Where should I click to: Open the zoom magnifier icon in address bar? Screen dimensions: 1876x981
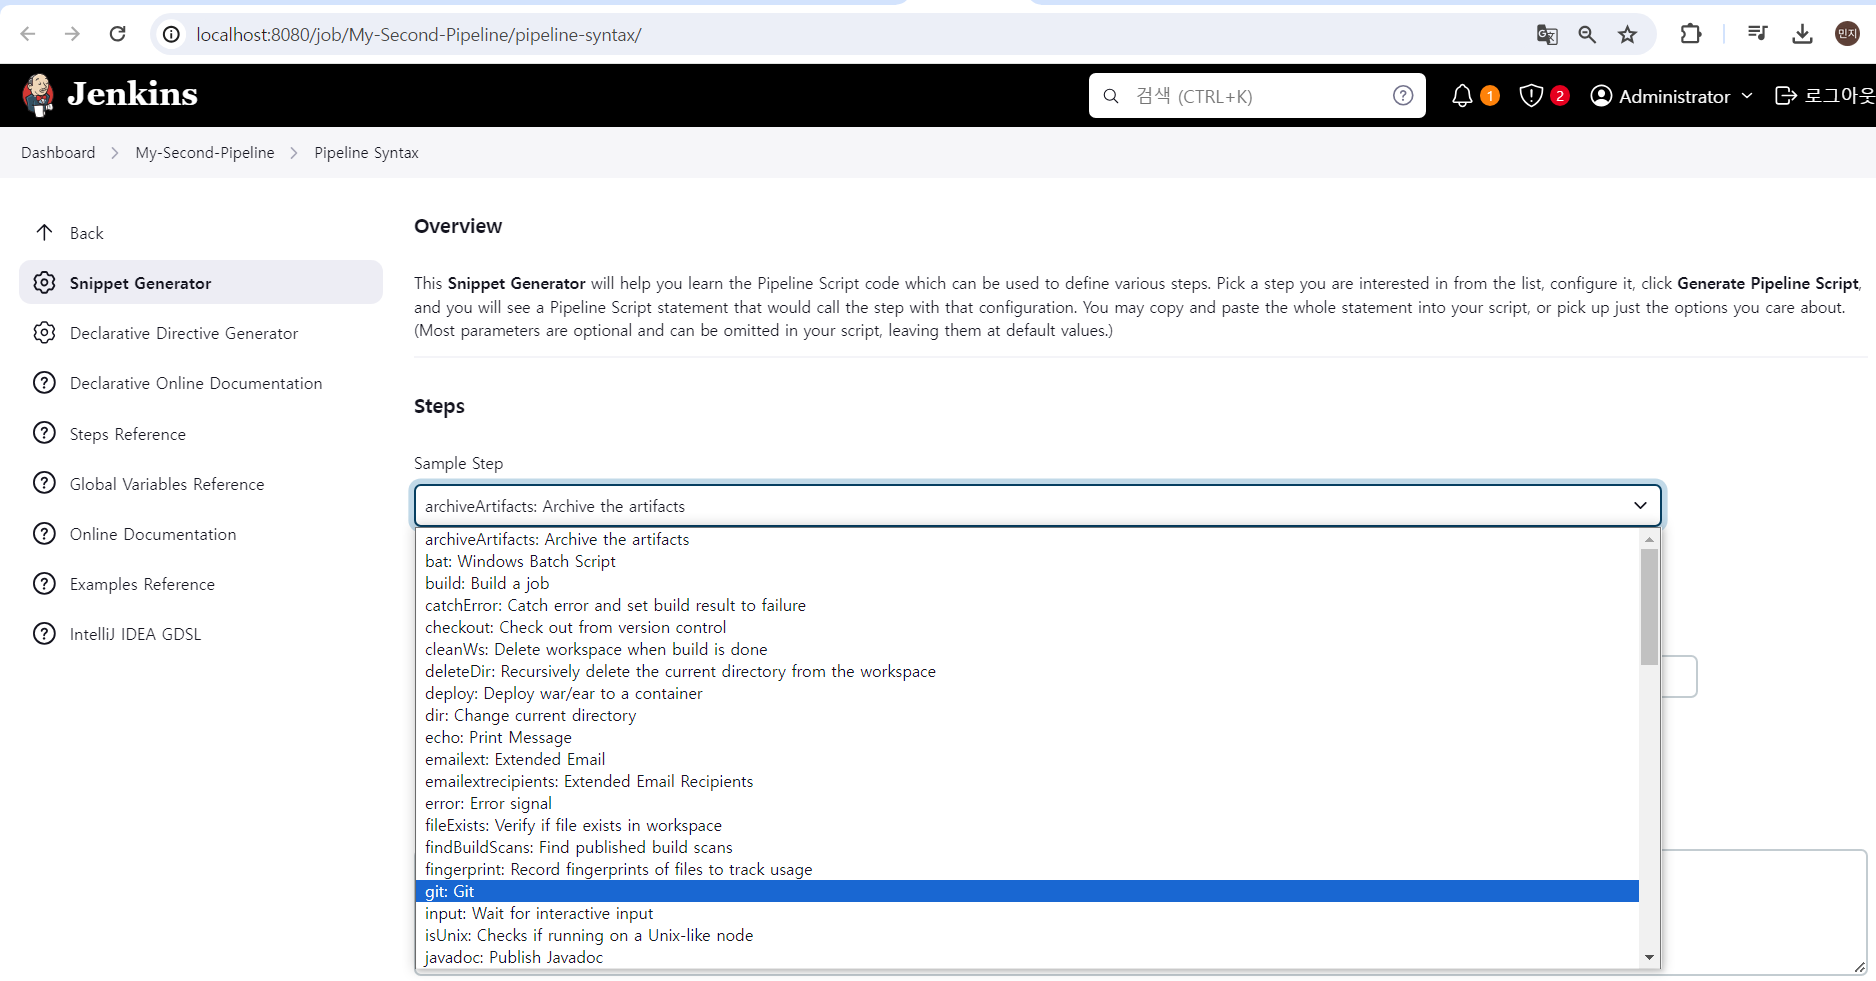click(x=1587, y=34)
